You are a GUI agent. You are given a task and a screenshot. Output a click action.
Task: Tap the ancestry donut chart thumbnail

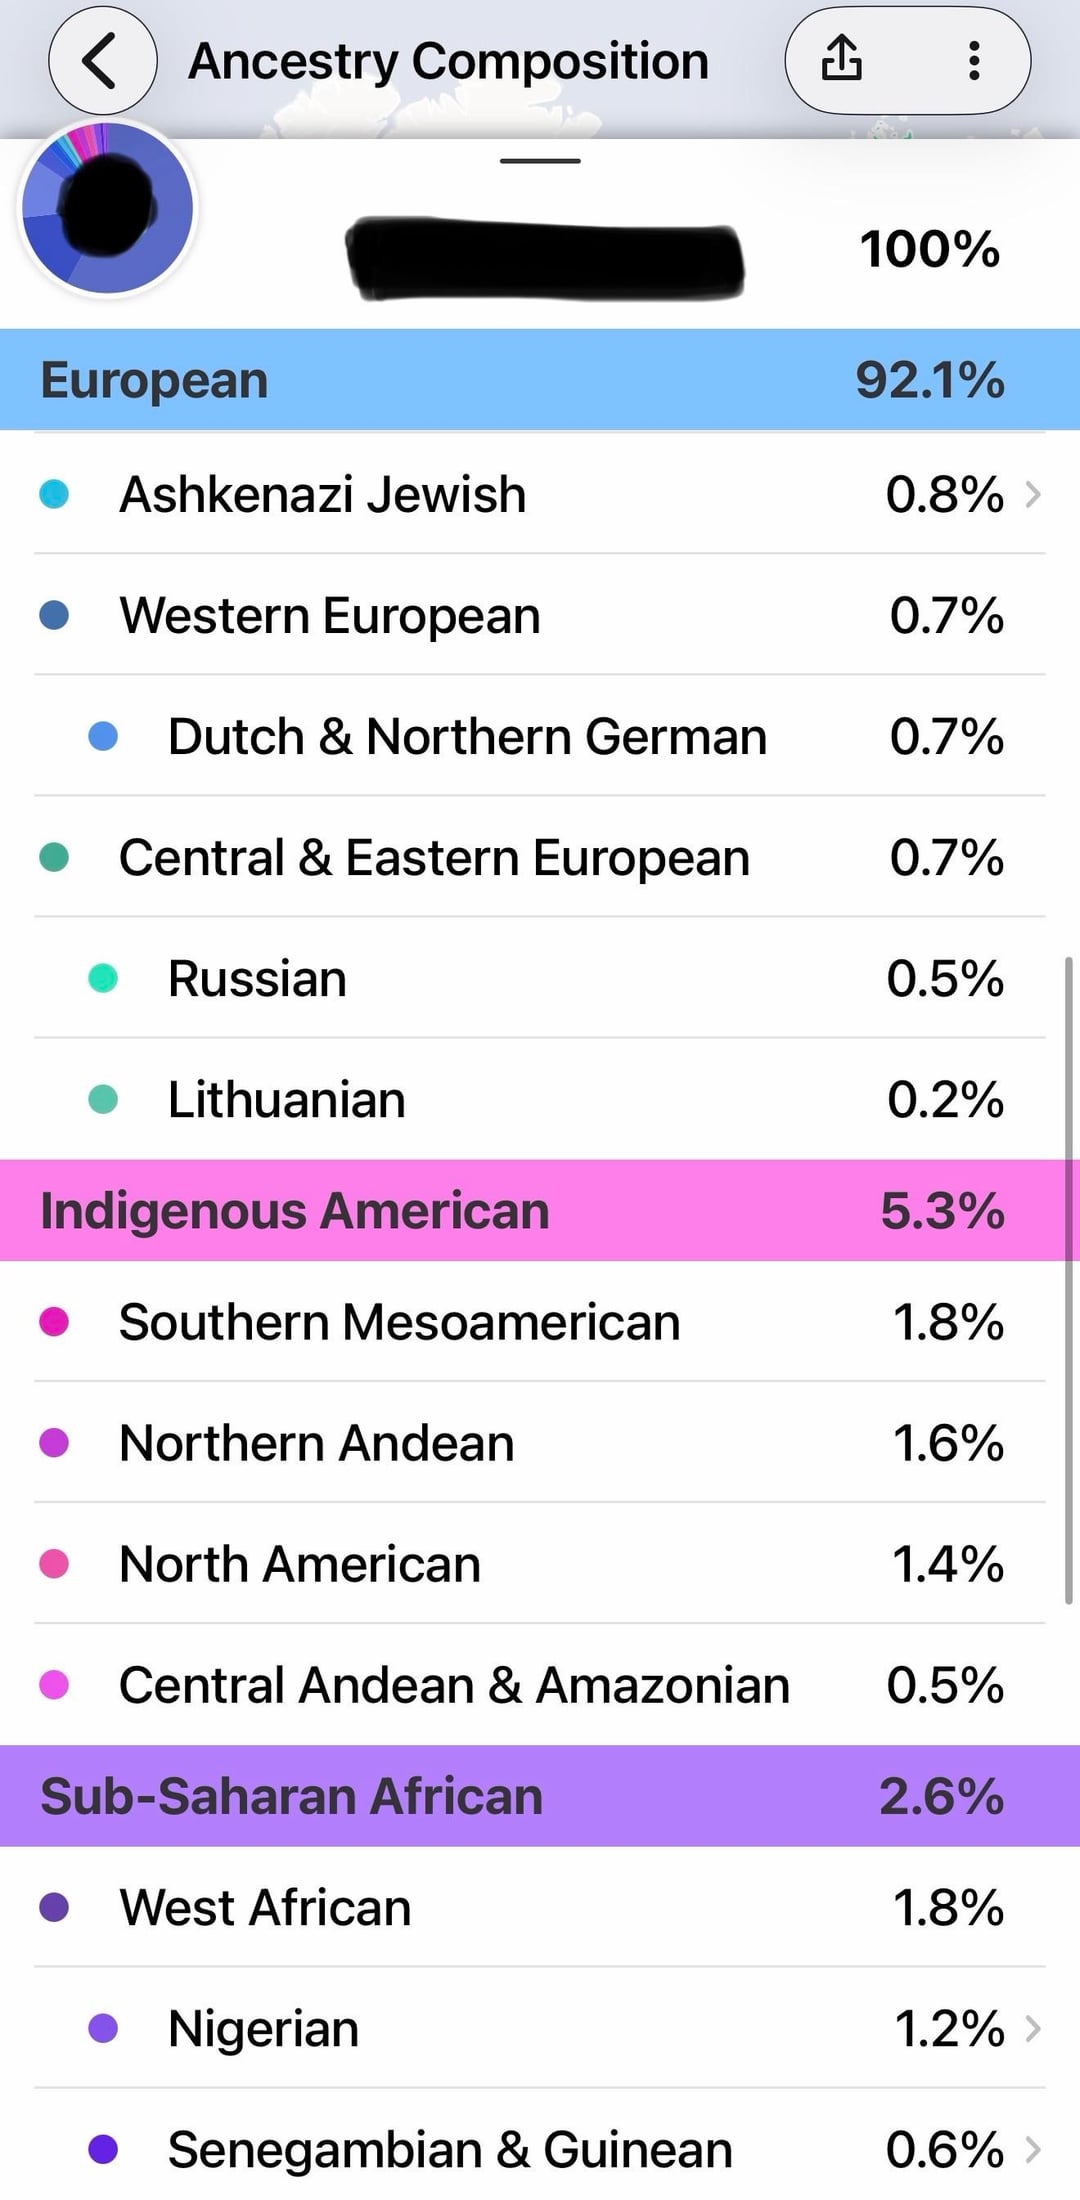[x=107, y=208]
